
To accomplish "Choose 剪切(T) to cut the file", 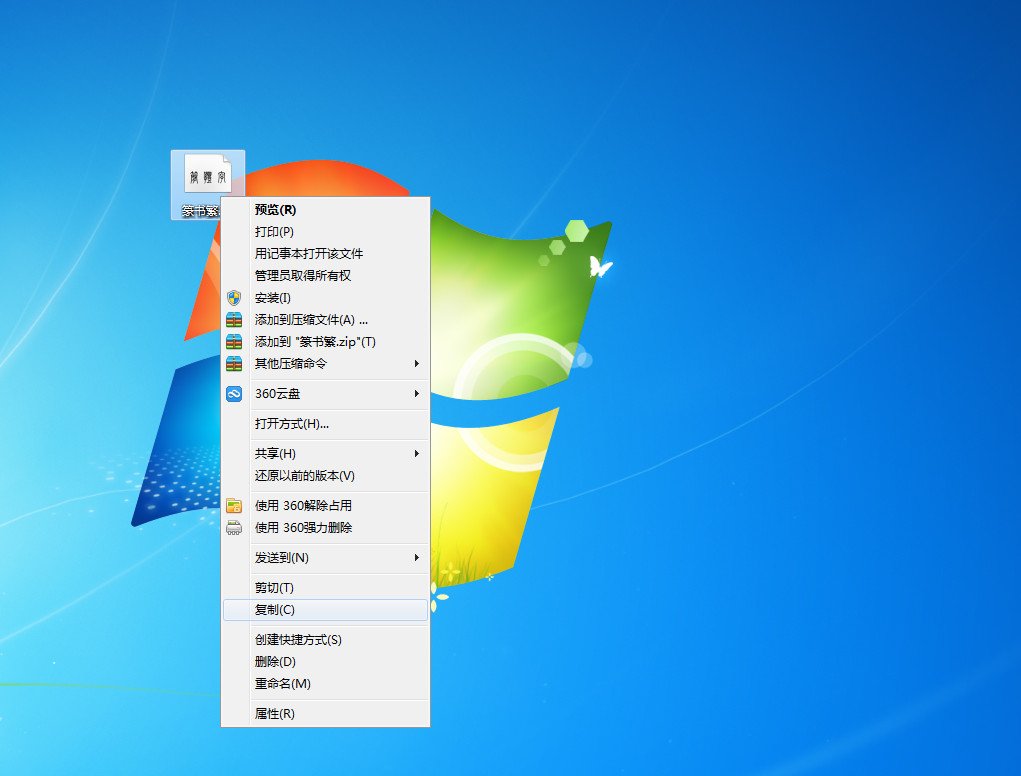I will pos(275,587).
